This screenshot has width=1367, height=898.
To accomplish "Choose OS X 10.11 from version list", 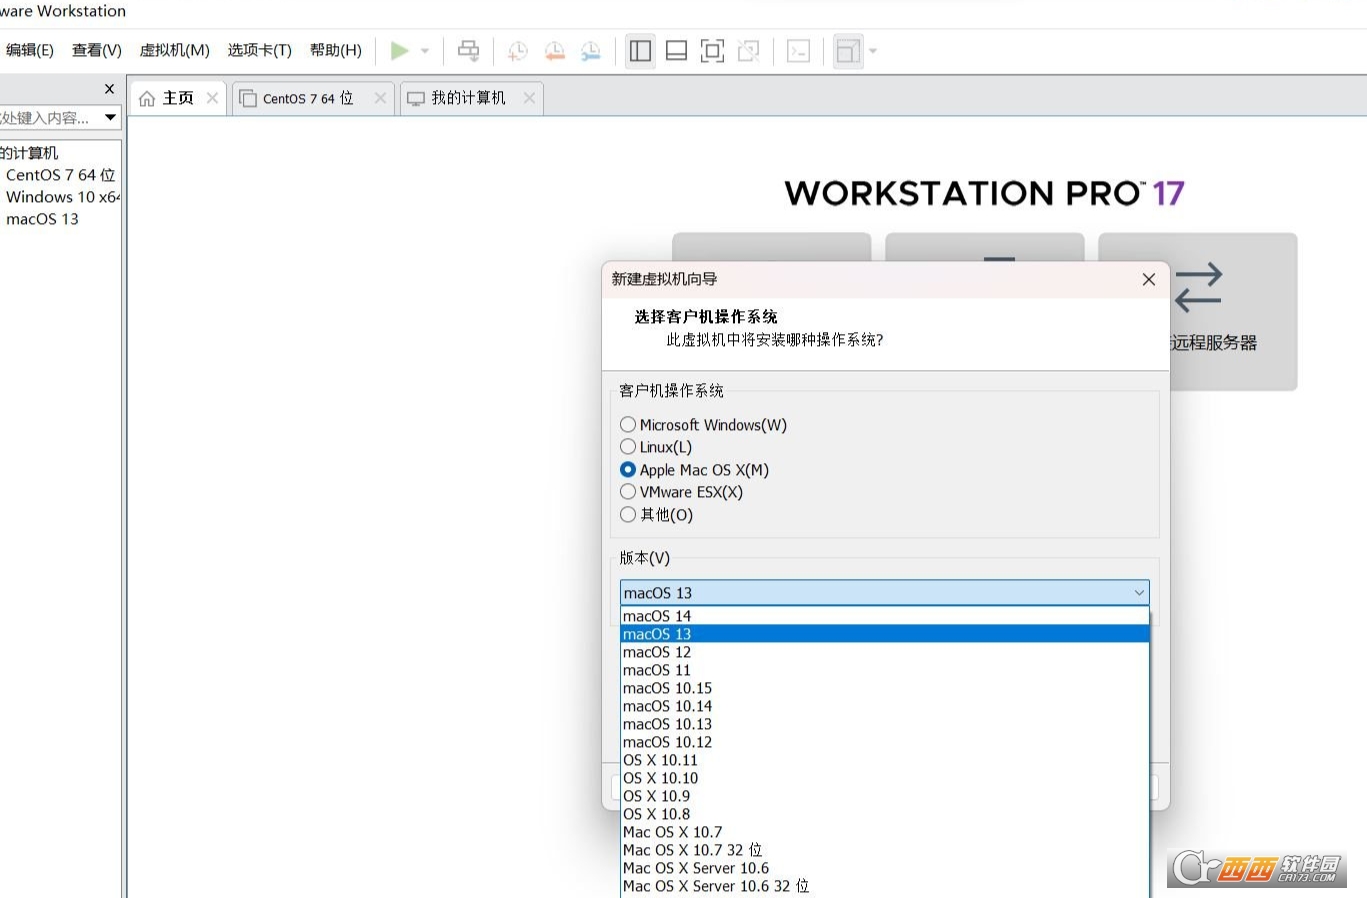I will click(884, 760).
